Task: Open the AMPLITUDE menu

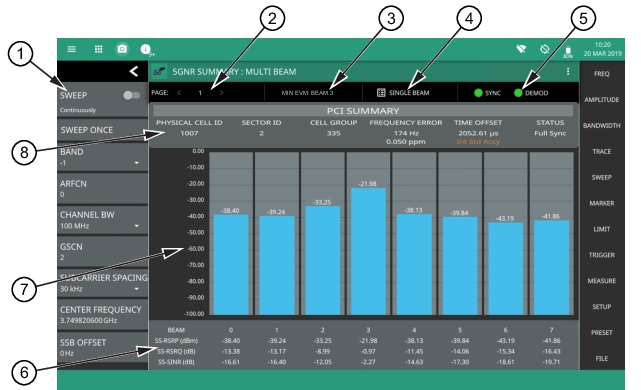Action: (x=601, y=100)
